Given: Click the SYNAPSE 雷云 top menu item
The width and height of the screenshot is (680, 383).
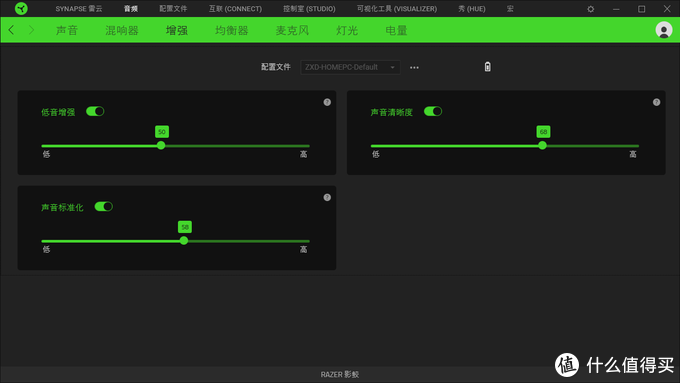Looking at the screenshot, I should [78, 9].
